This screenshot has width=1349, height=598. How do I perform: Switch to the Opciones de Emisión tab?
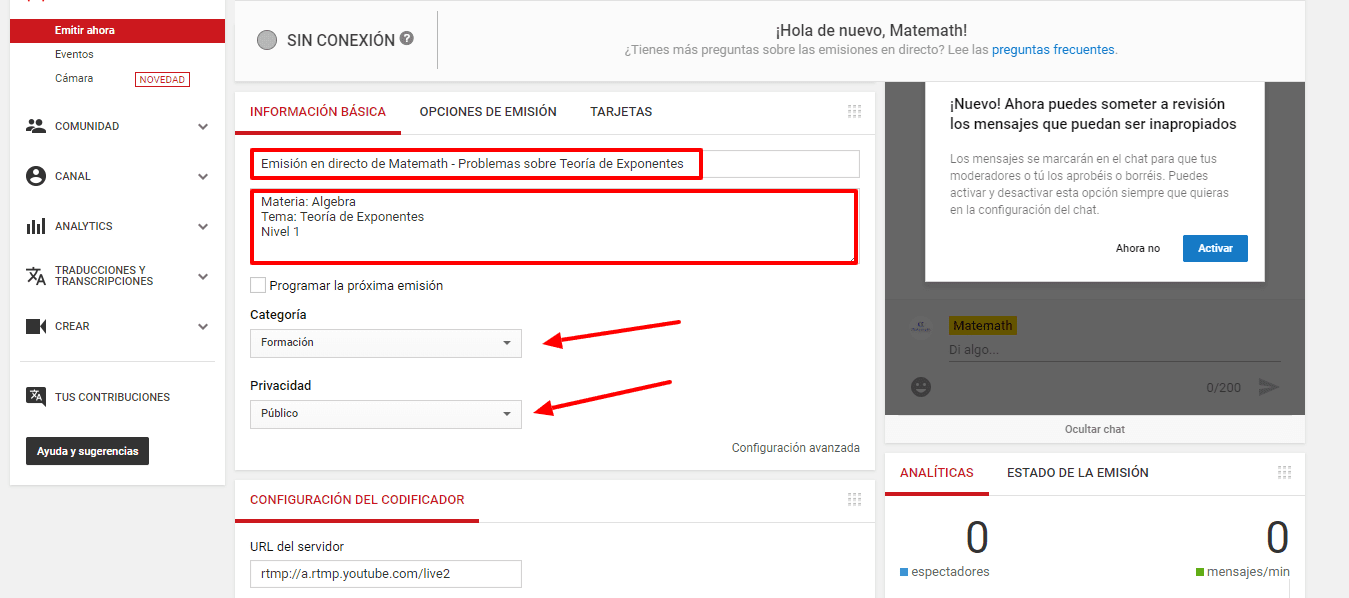click(488, 112)
